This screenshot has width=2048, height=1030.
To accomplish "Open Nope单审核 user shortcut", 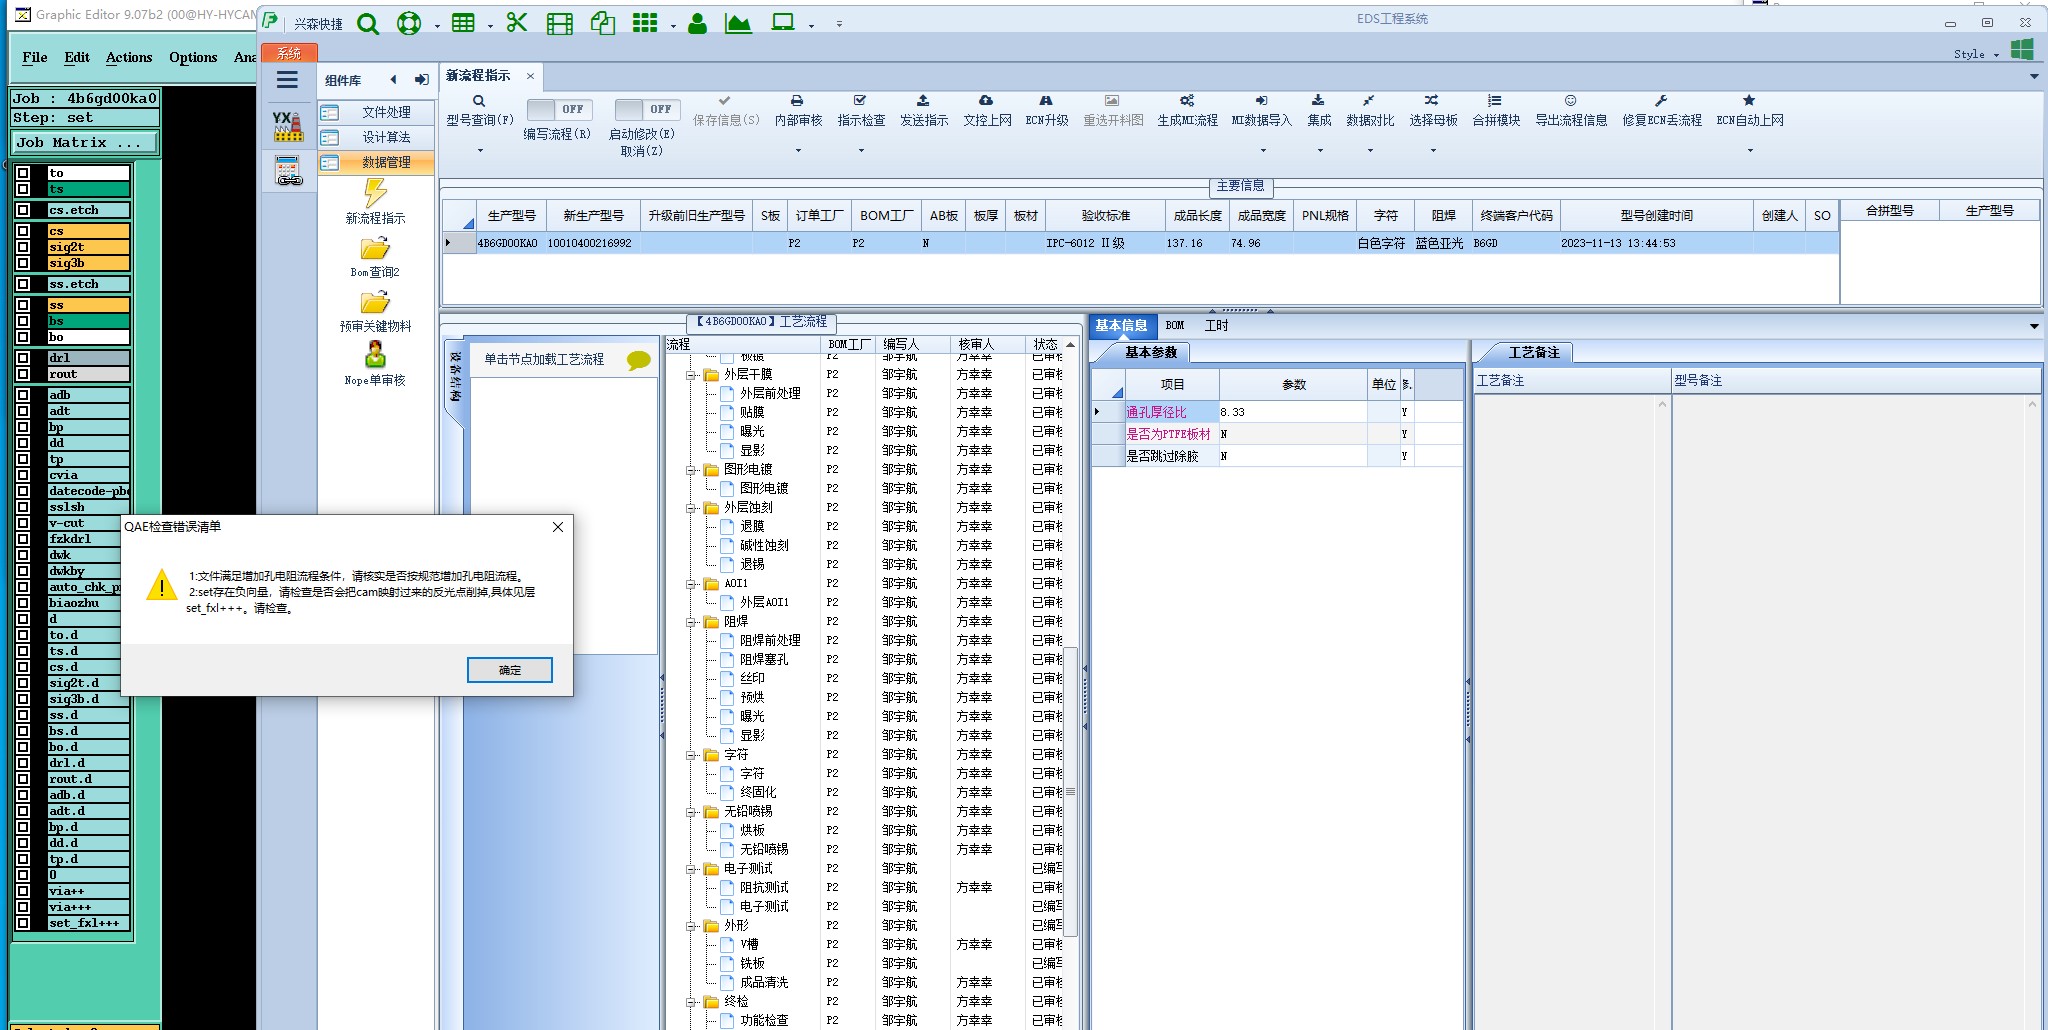I will coord(375,364).
